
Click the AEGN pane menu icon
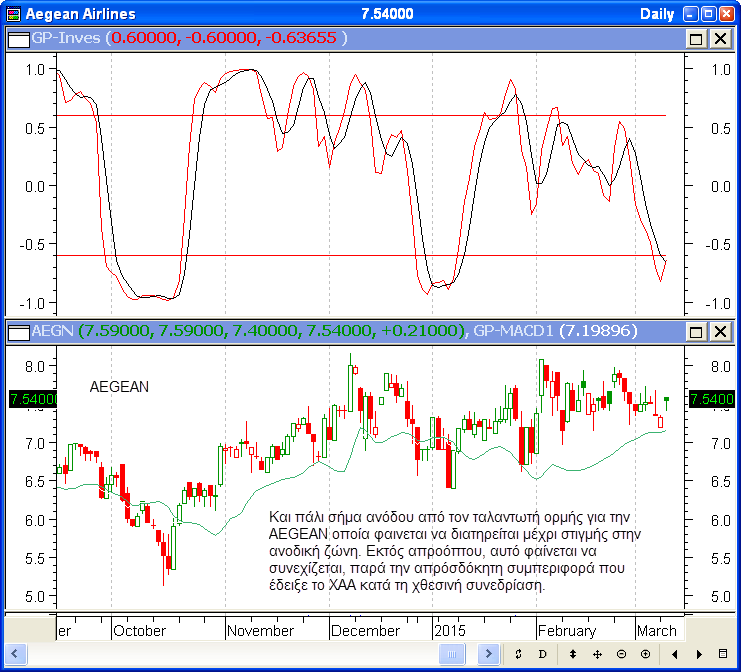pyautogui.click(x=18, y=332)
